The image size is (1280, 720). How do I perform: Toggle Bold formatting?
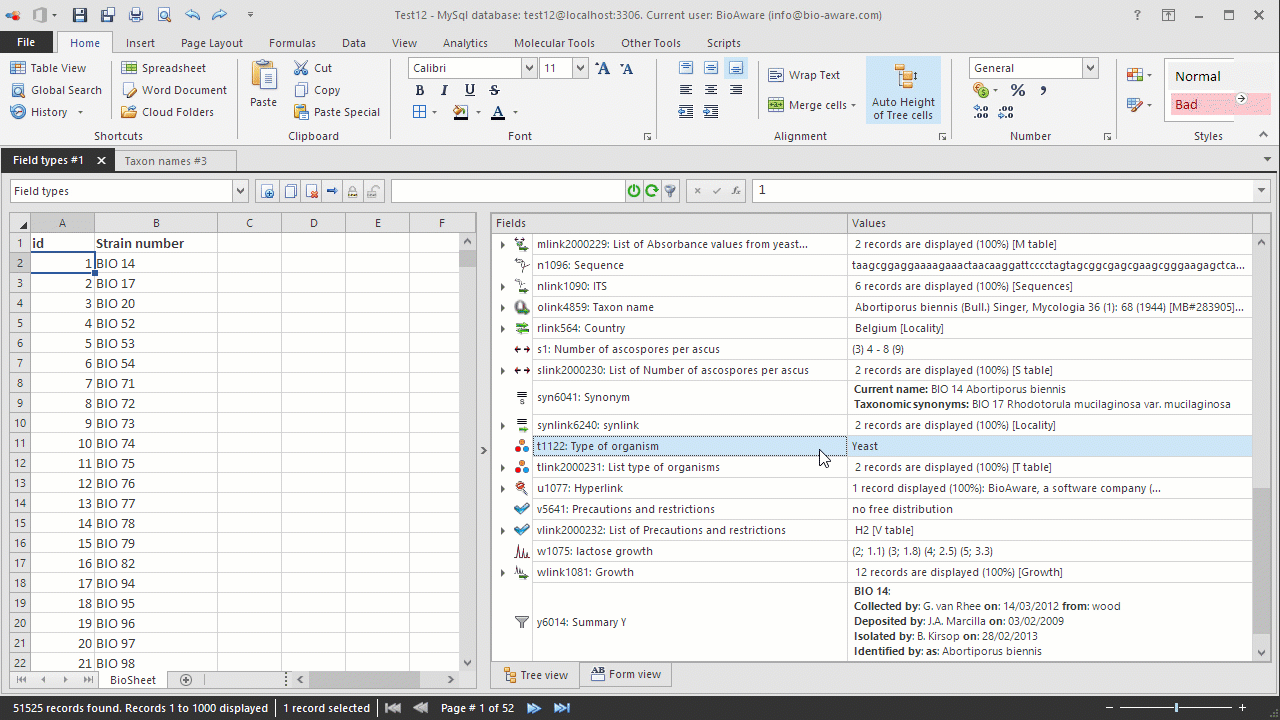[420, 90]
